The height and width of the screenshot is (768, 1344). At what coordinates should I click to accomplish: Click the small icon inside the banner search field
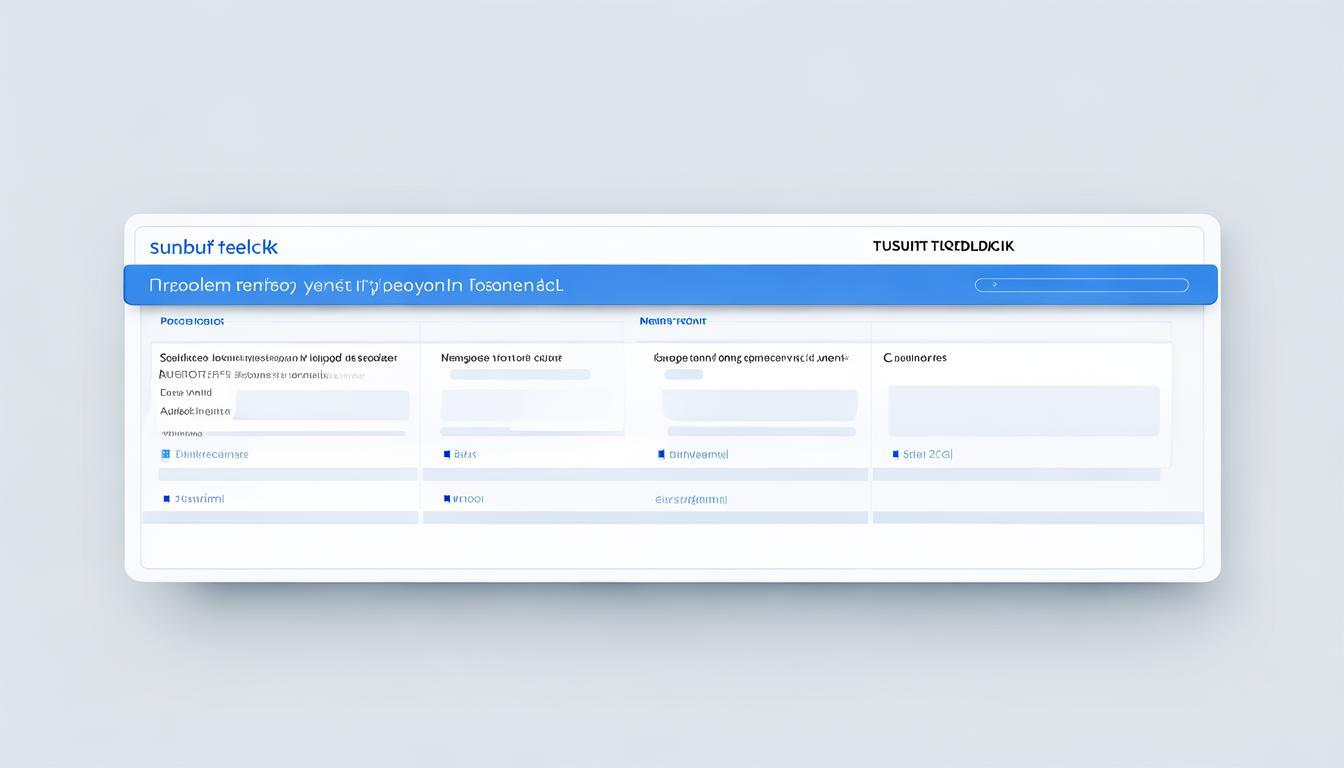(x=994, y=285)
